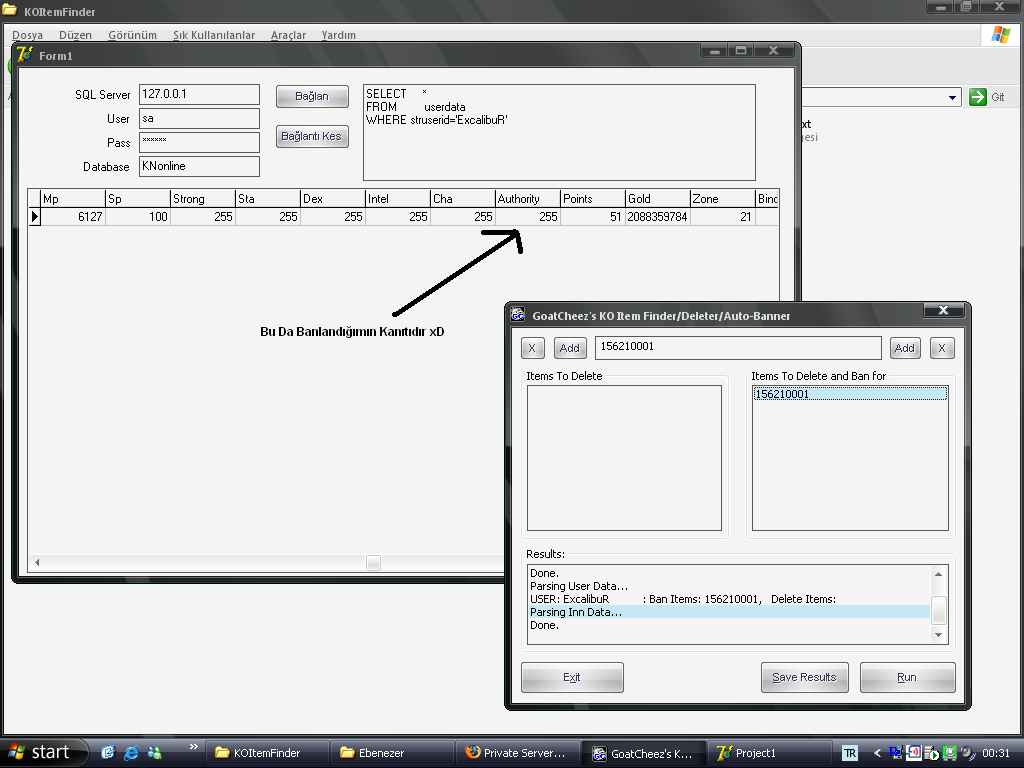
Task: Switch to Project1 taskbar button
Action: coord(769,753)
